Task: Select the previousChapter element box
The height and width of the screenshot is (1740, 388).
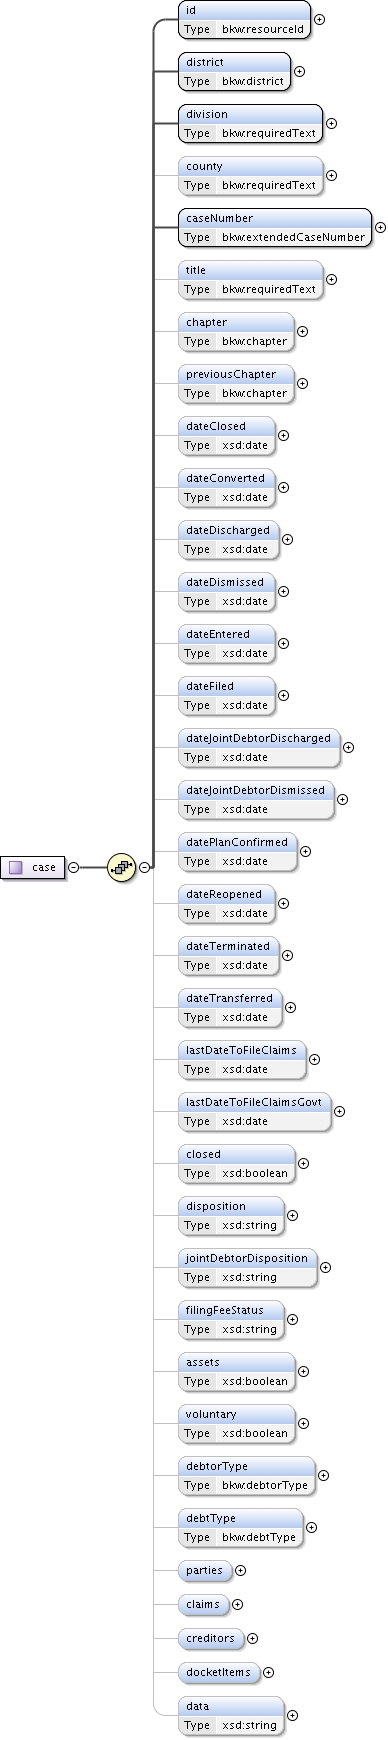Action: [x=236, y=383]
